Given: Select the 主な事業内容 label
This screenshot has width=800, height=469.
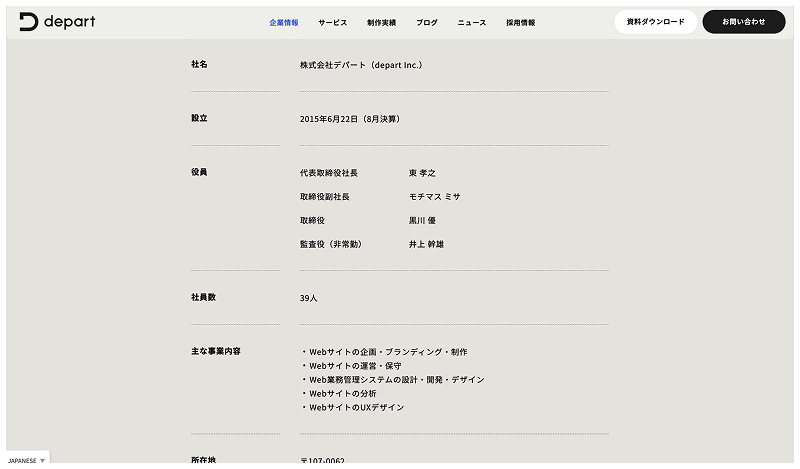Looking at the screenshot, I should (216, 351).
